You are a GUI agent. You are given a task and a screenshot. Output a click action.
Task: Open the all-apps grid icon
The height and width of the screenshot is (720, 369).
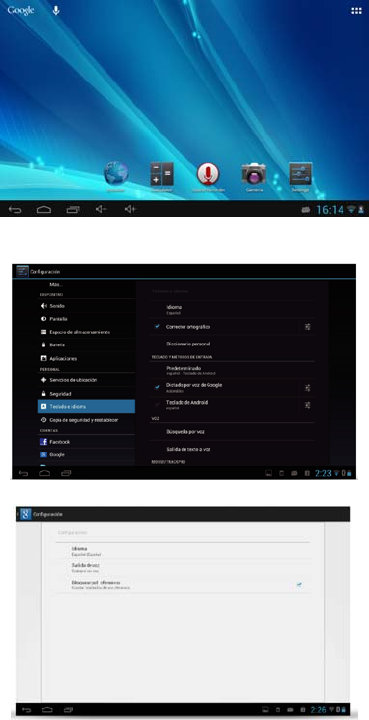(356, 11)
